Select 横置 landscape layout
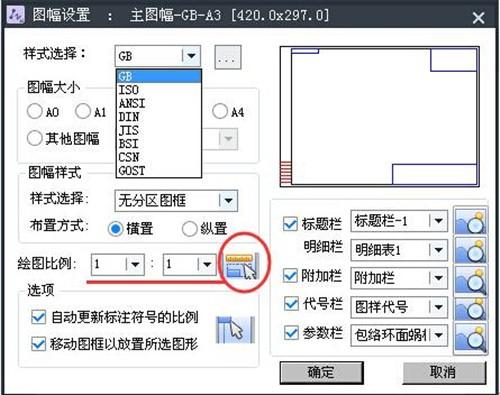Screen dimensions: 500x395 [116, 229]
